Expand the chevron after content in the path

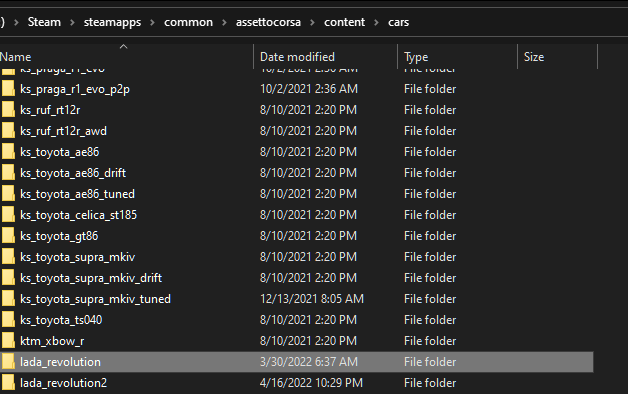click(376, 22)
